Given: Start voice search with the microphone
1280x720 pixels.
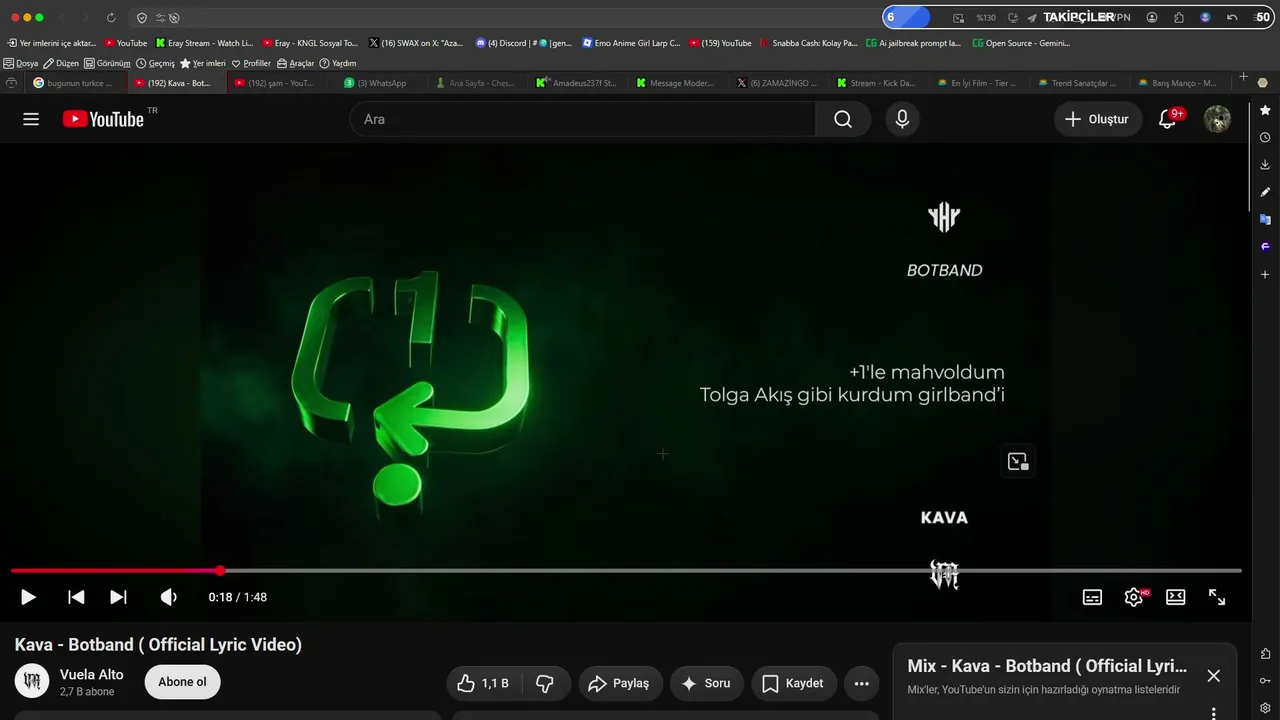Looking at the screenshot, I should tap(902, 119).
